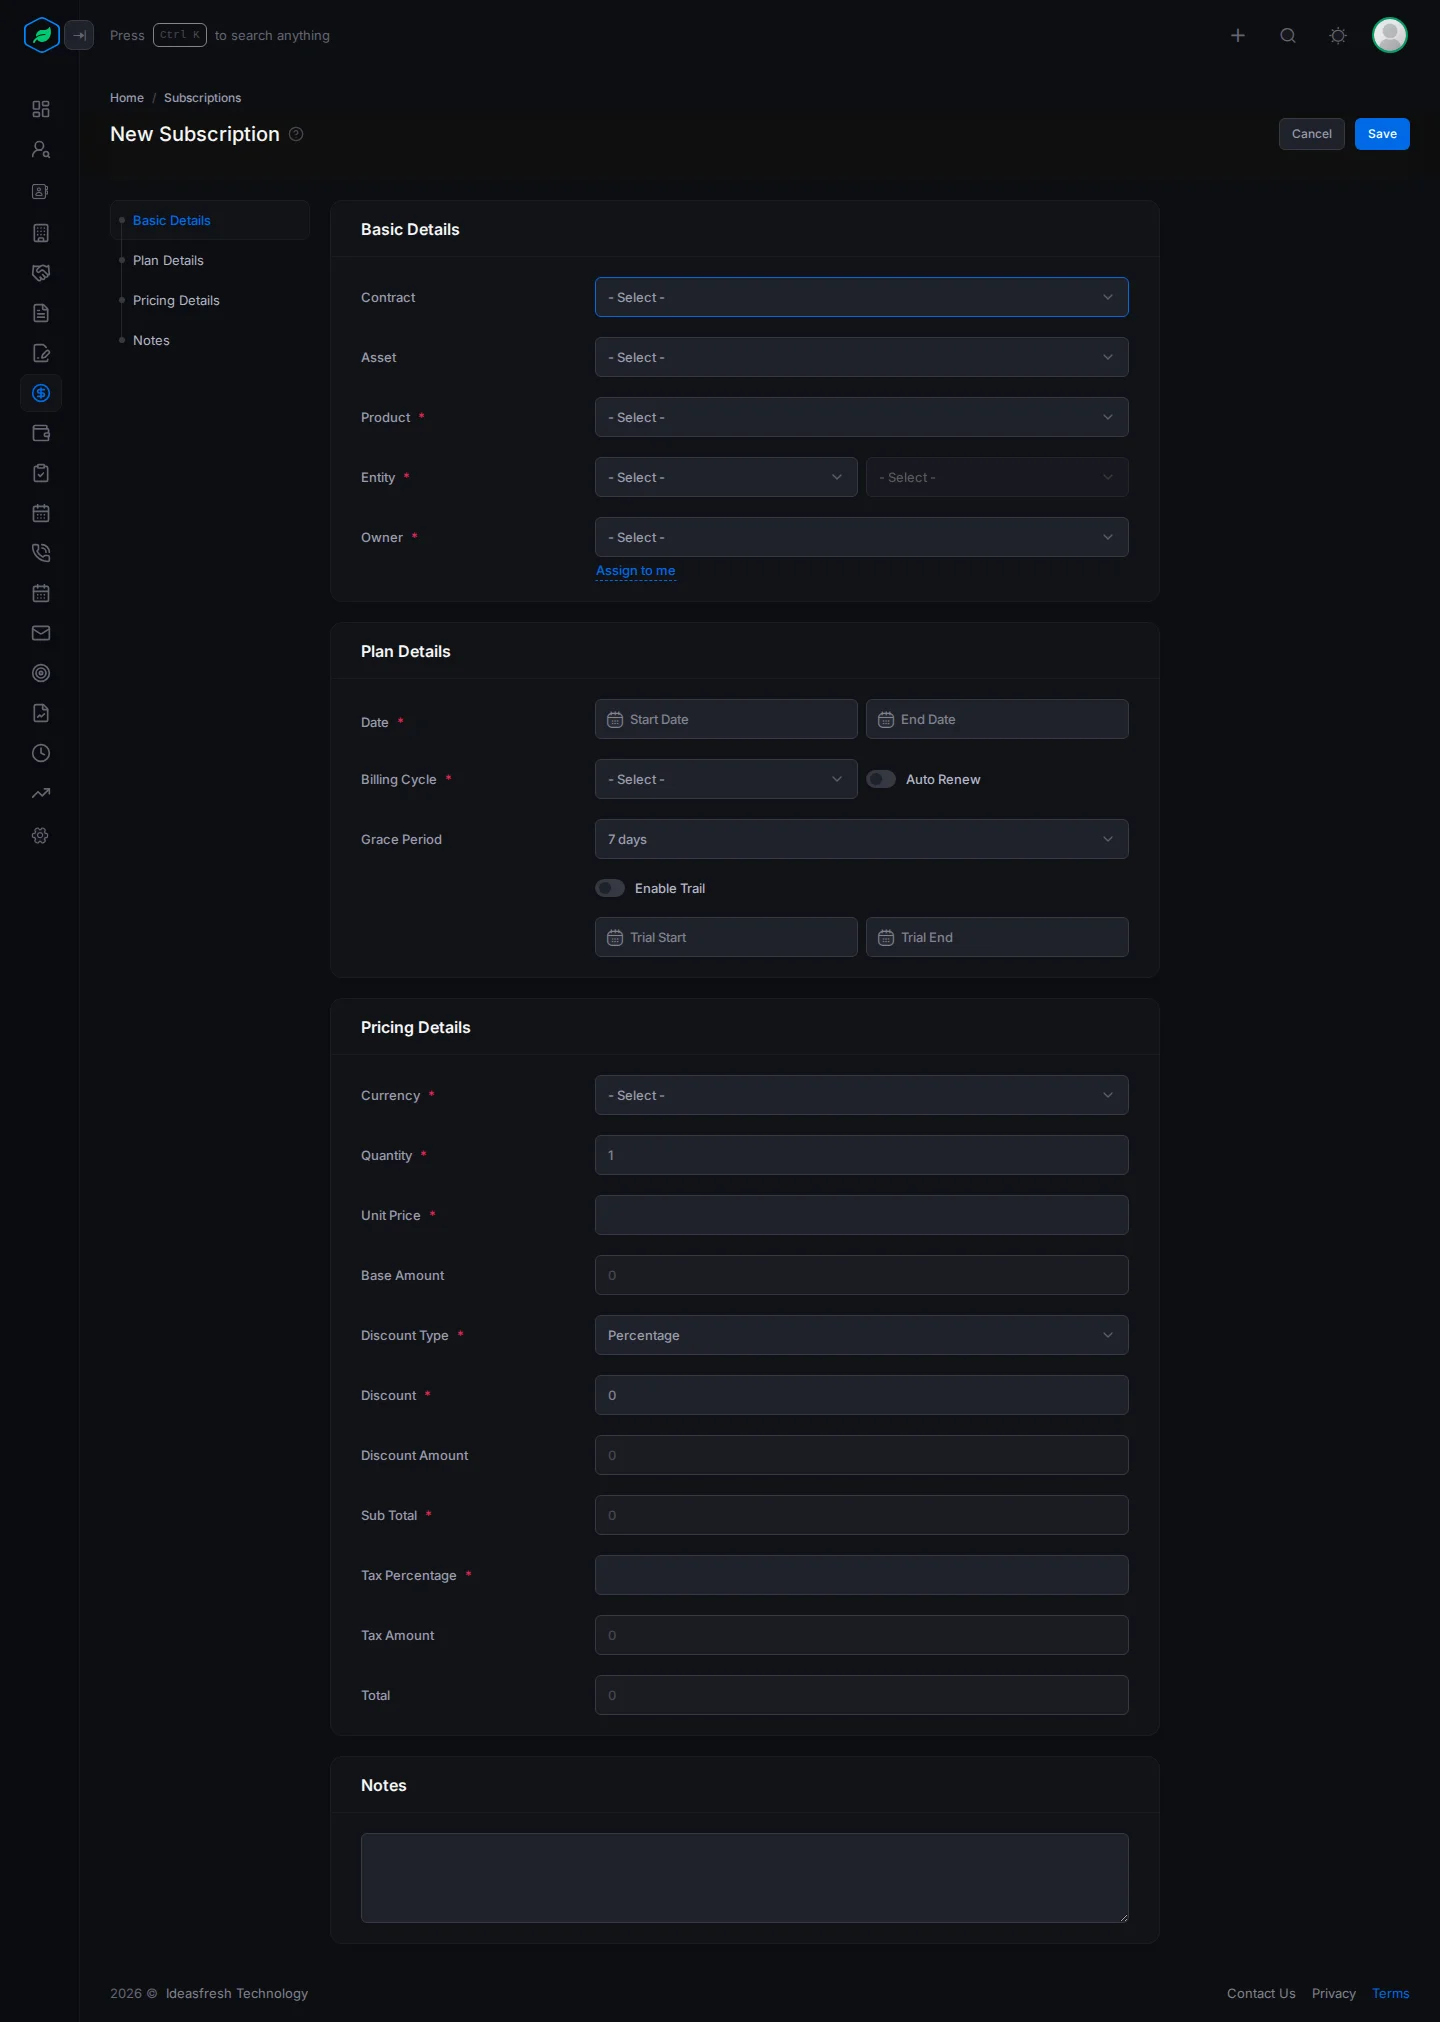Image resolution: width=1440 pixels, height=2022 pixels.
Task: Click the user search icon in sidebar
Action: pyautogui.click(x=41, y=149)
